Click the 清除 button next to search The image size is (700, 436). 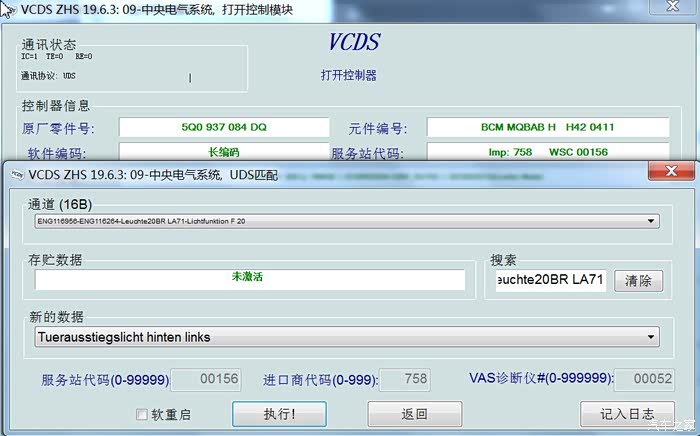coord(638,281)
